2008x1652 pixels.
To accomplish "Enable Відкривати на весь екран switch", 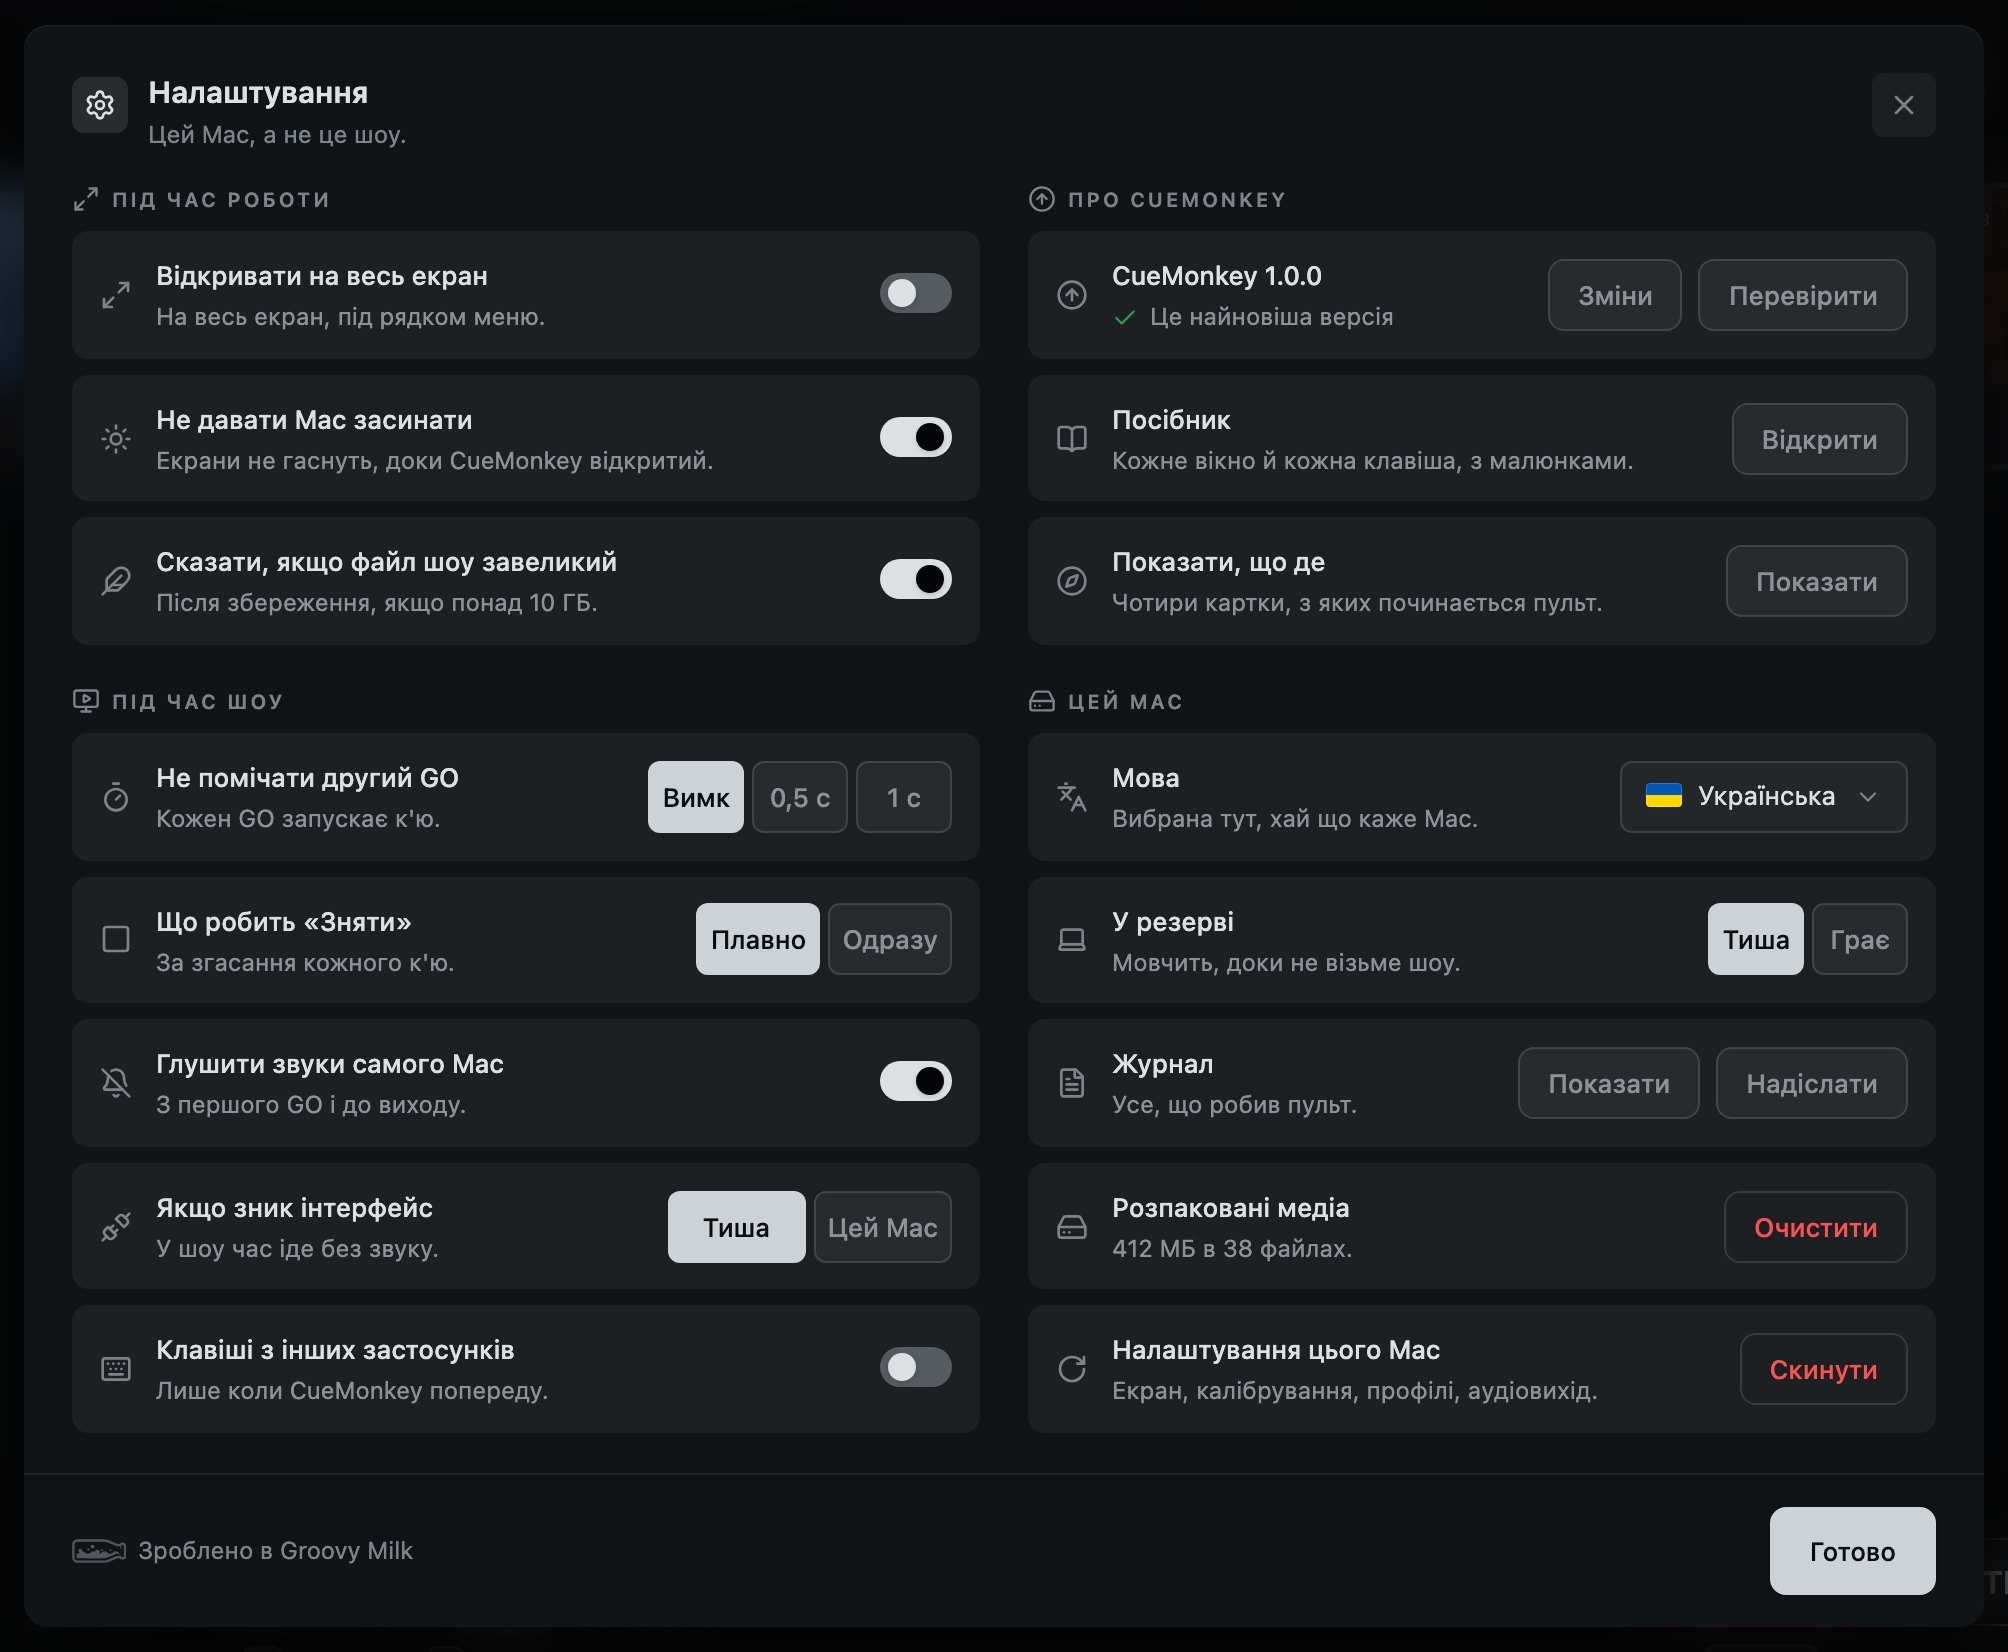I will pyautogui.click(x=915, y=293).
